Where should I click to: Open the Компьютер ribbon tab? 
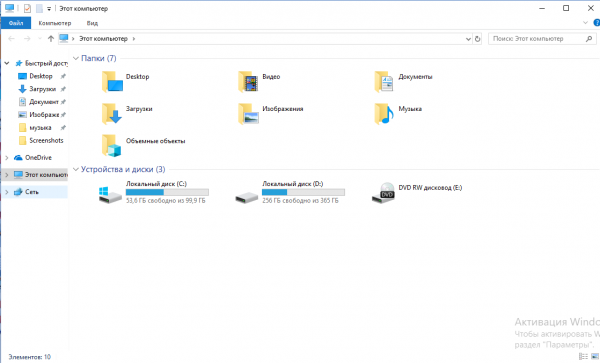(55, 23)
